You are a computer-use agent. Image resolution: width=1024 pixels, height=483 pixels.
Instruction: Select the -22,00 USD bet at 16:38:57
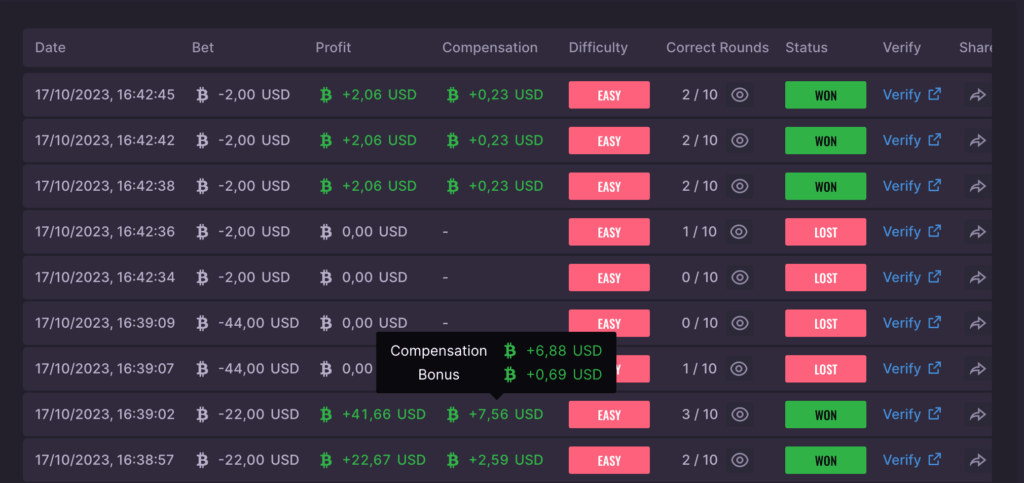click(x=259, y=461)
